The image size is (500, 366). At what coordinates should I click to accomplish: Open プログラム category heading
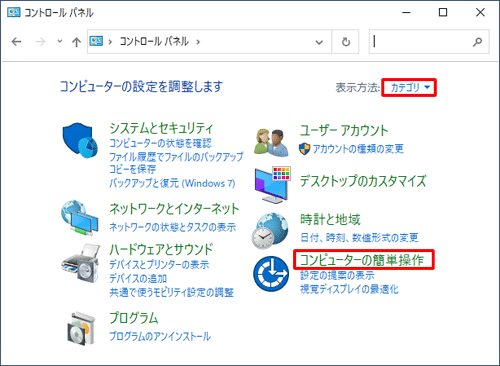click(x=134, y=318)
